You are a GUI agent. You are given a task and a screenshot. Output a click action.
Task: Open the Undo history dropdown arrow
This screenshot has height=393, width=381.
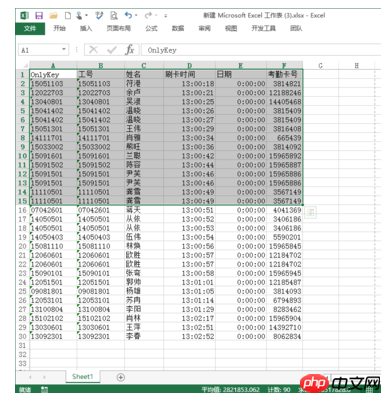tap(136, 16)
